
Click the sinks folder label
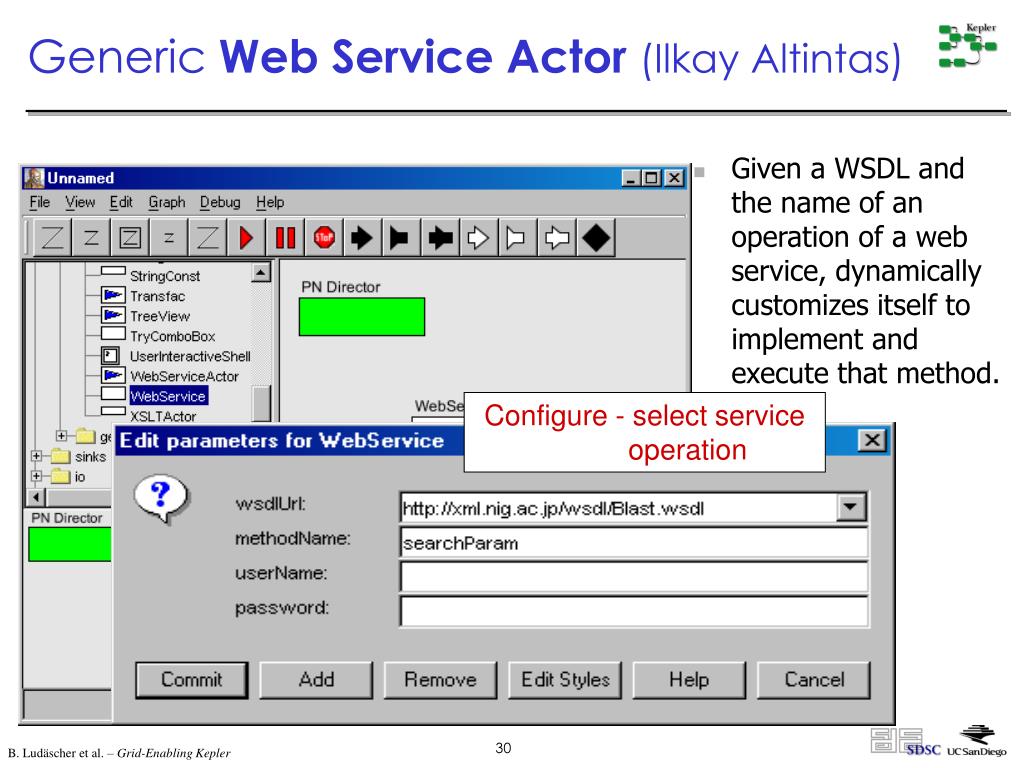point(90,456)
